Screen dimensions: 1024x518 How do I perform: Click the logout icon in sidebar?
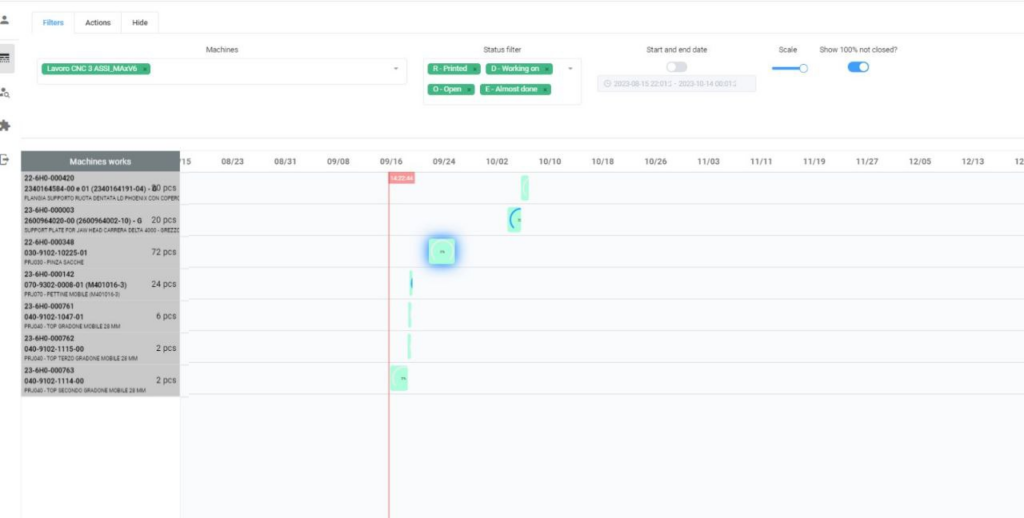tap(5, 160)
